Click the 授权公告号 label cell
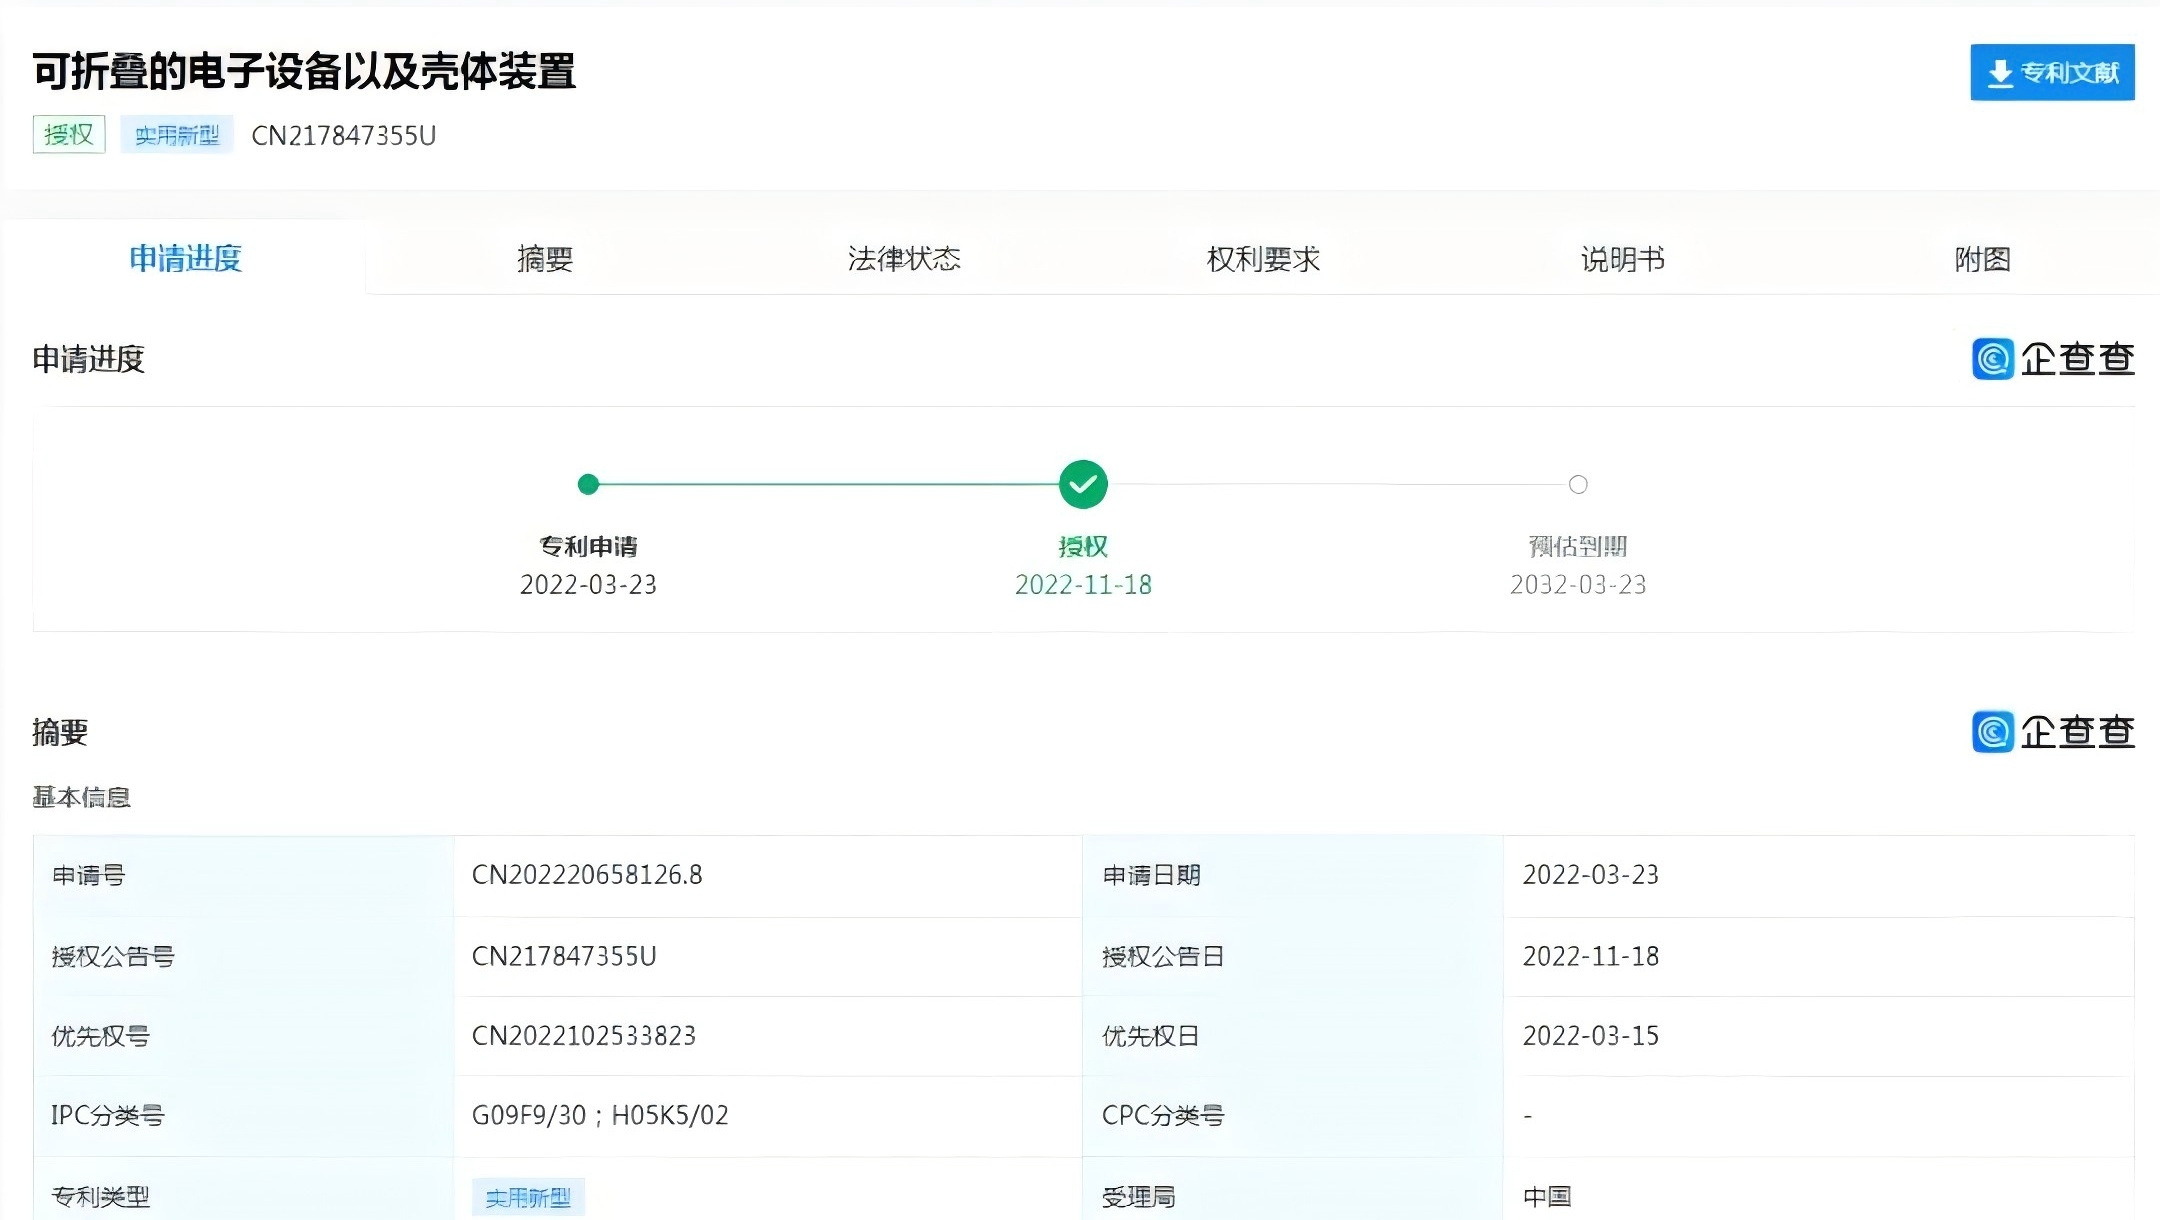 [244, 957]
